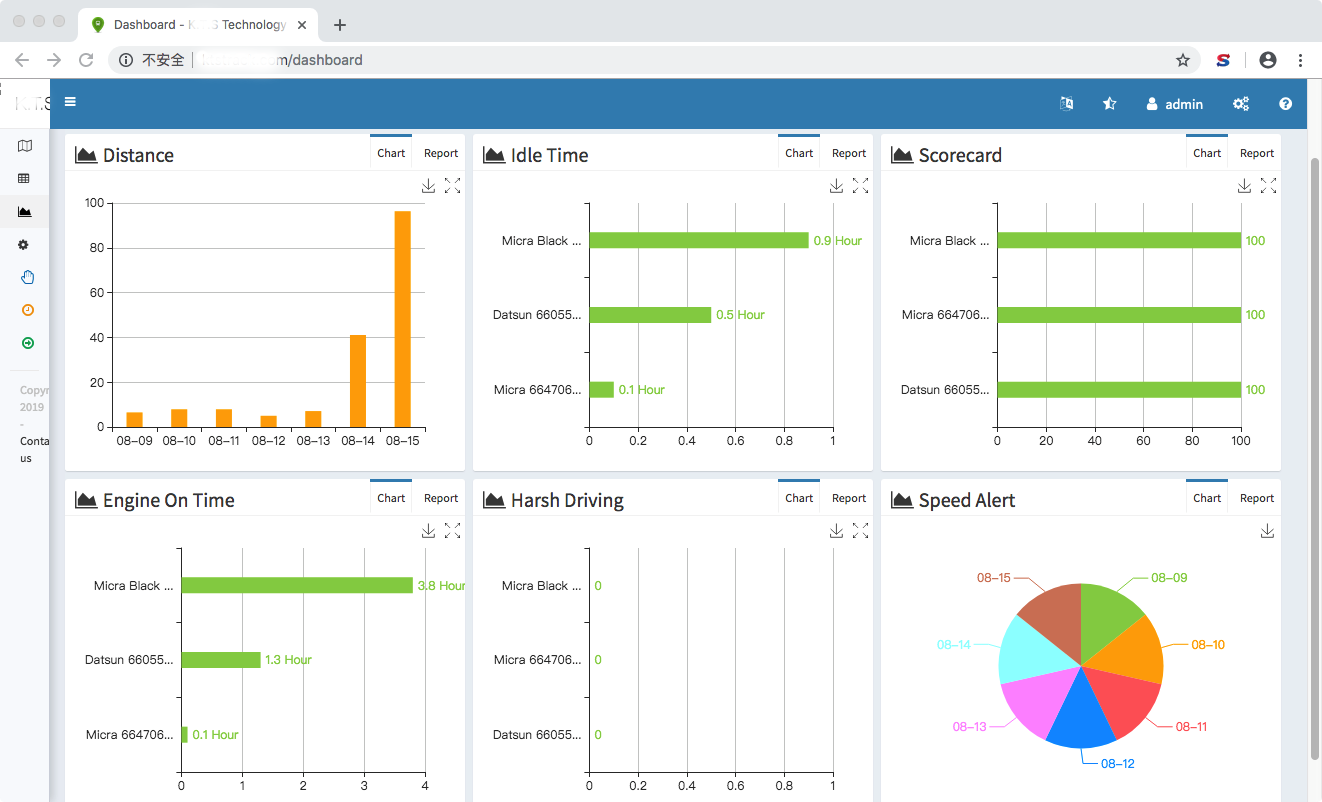
Task: Click the favorites star icon in header
Action: [1109, 103]
